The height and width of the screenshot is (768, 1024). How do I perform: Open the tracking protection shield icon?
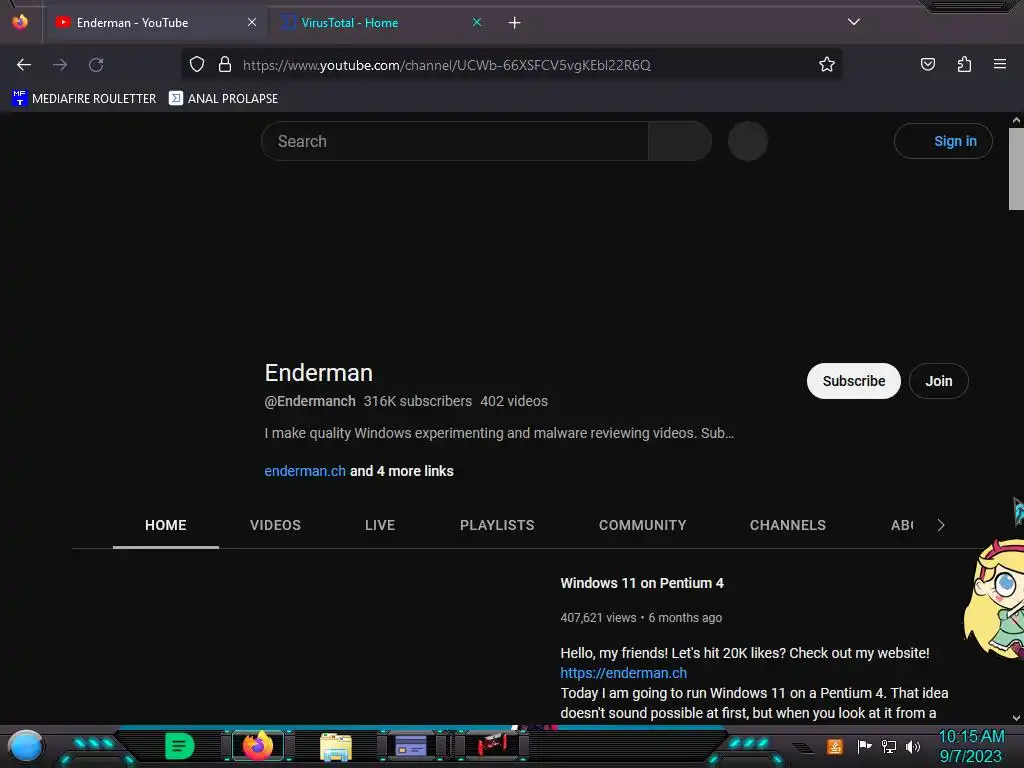click(x=197, y=65)
